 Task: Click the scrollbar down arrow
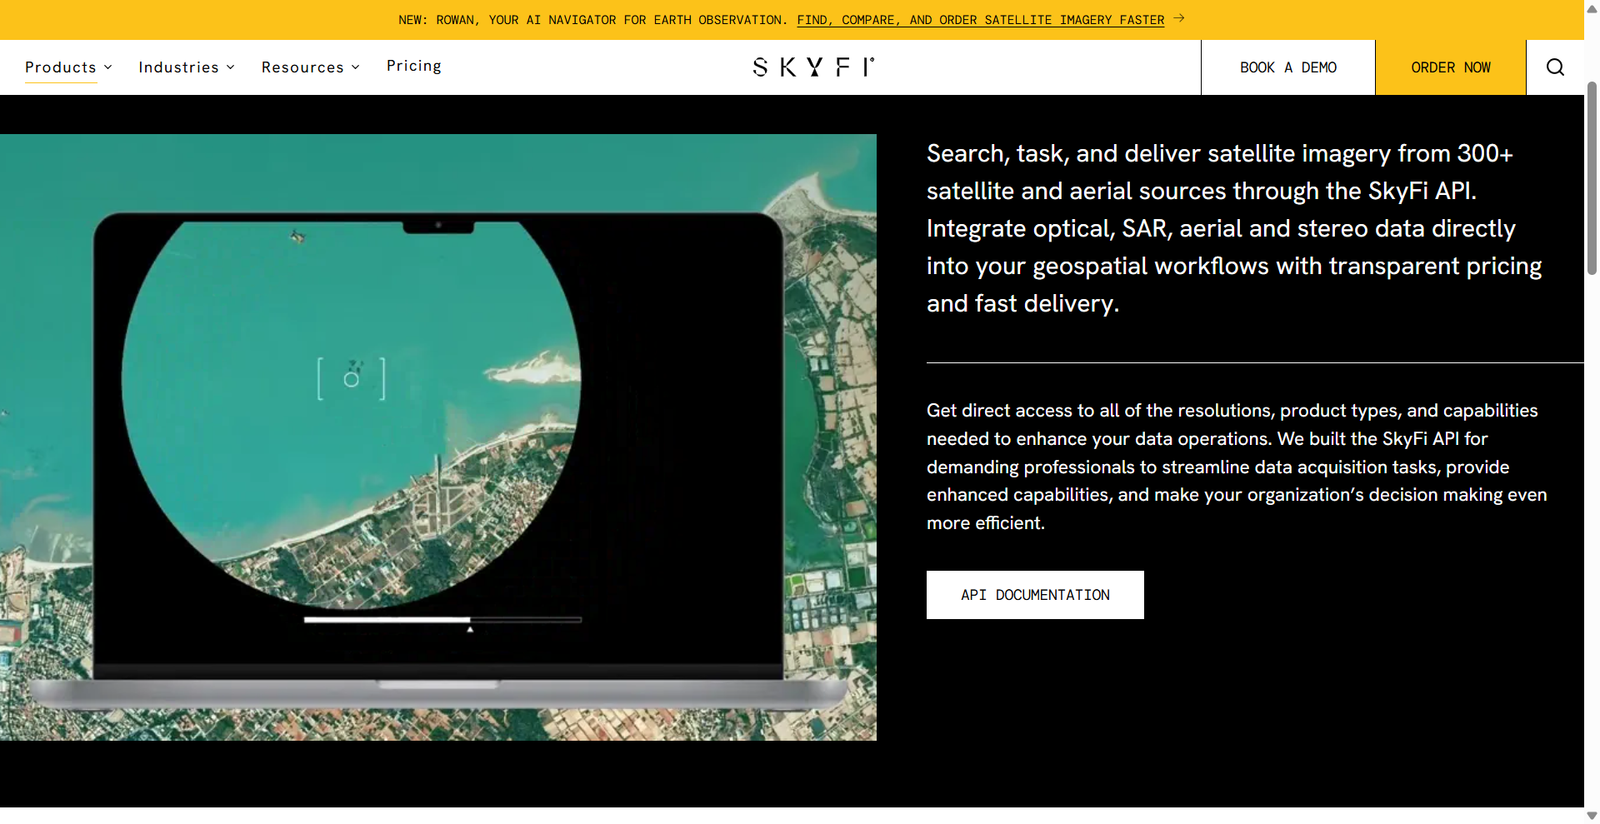pos(1592,816)
